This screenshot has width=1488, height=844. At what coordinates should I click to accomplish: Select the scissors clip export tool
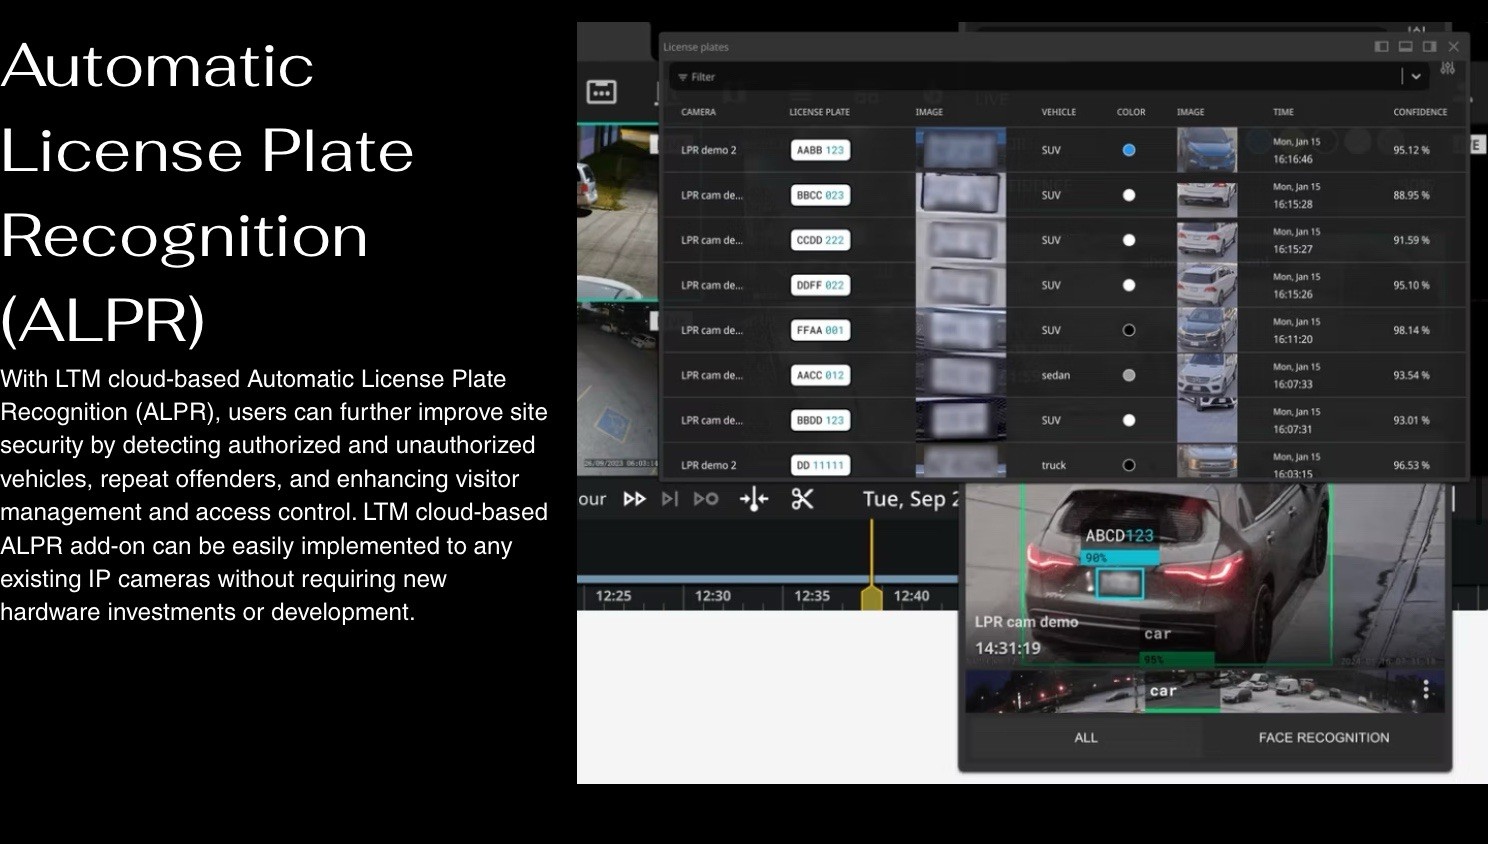(802, 499)
